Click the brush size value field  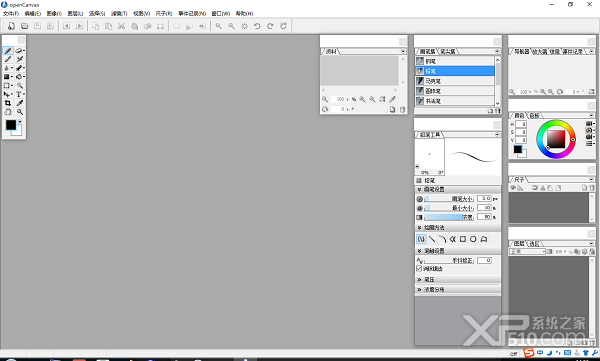pos(484,199)
